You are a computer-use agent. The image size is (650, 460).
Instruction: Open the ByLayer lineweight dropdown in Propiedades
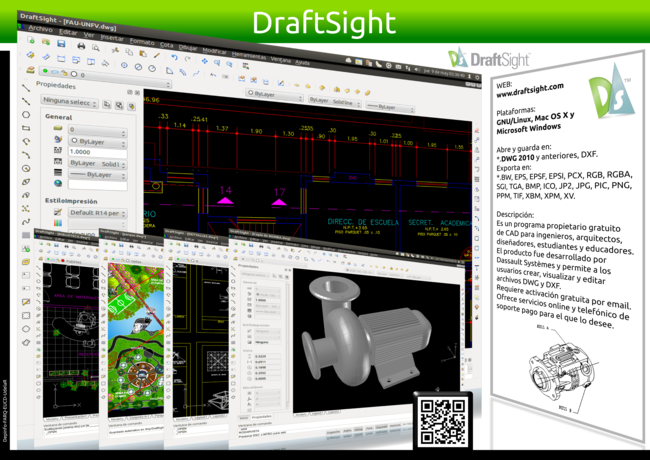click(x=97, y=175)
